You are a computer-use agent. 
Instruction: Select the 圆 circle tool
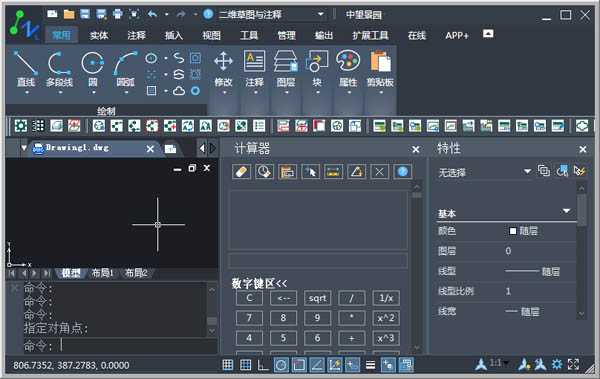tap(93, 69)
